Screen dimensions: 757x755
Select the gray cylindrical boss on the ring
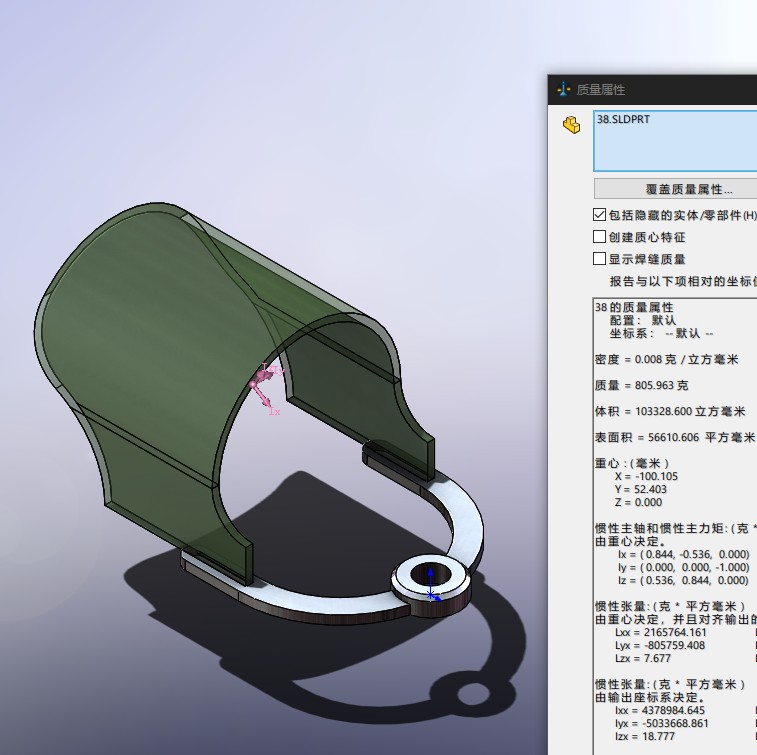pos(432,592)
